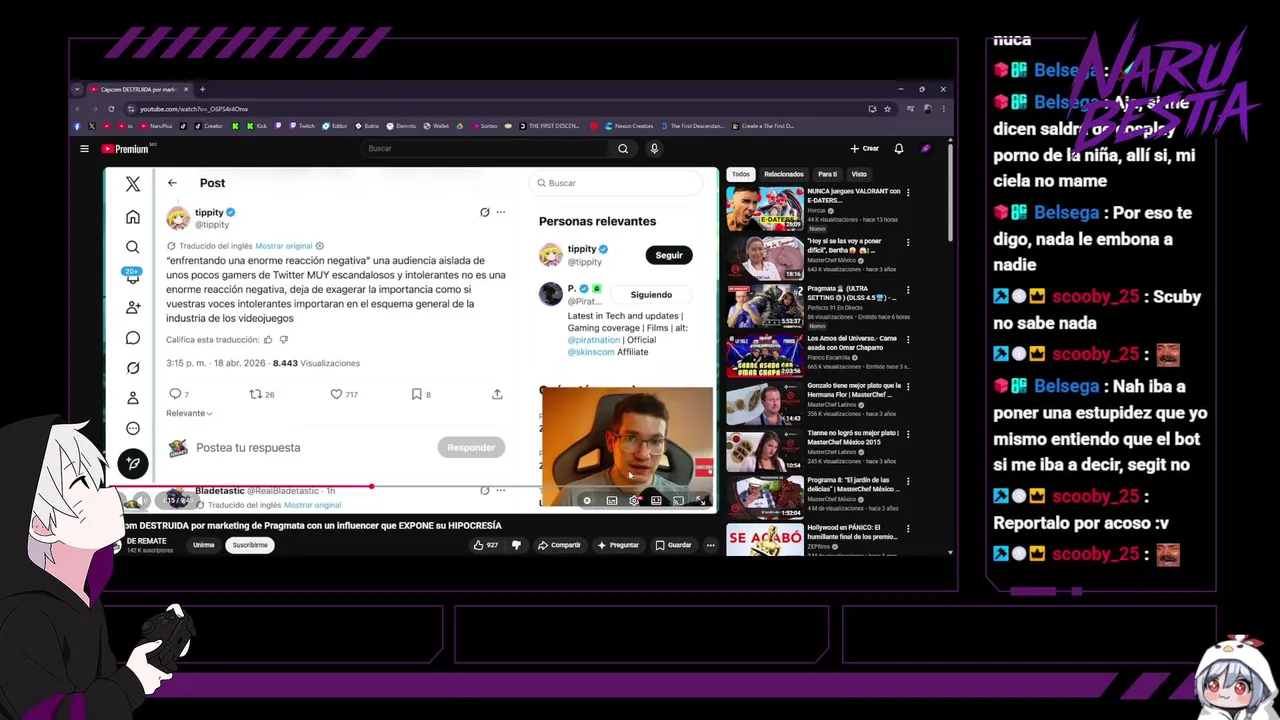Focus the YouTube Buscar search field

coord(486,149)
